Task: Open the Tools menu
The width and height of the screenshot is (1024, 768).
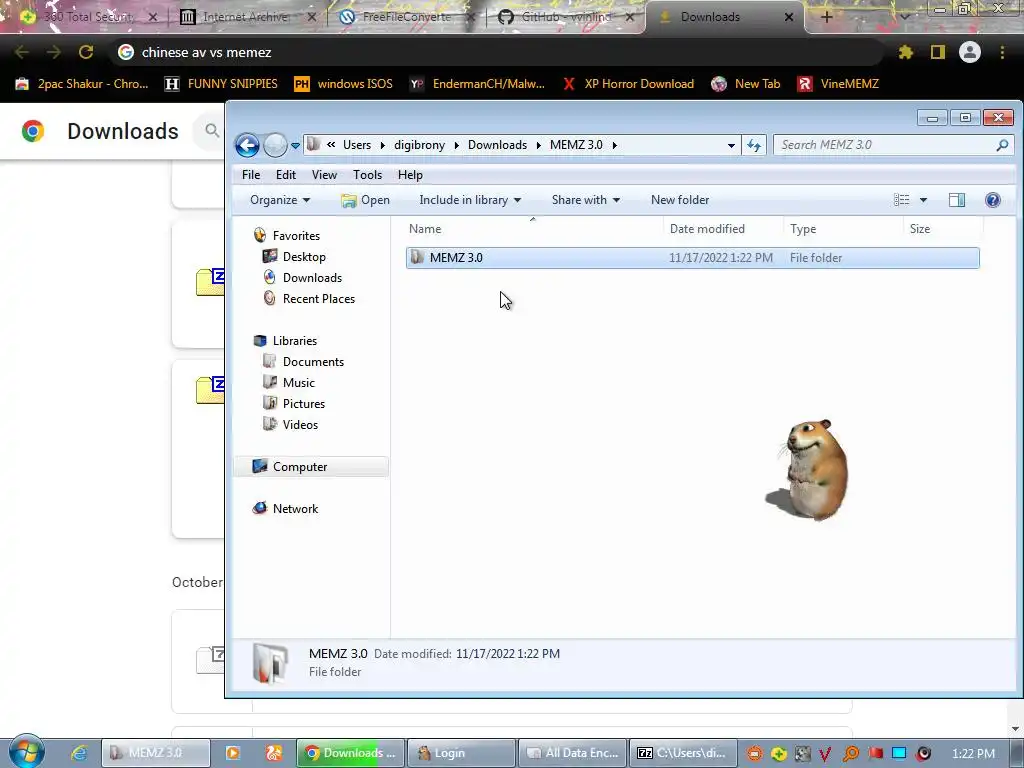Action: coord(367,175)
